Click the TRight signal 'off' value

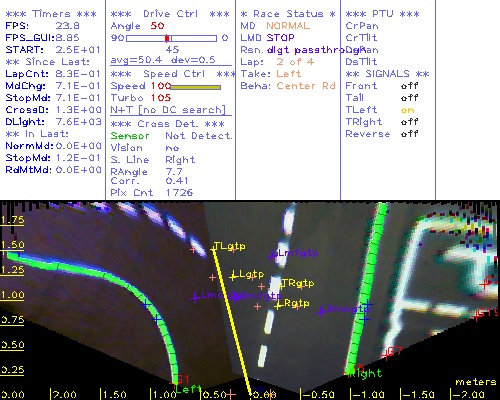(x=409, y=122)
